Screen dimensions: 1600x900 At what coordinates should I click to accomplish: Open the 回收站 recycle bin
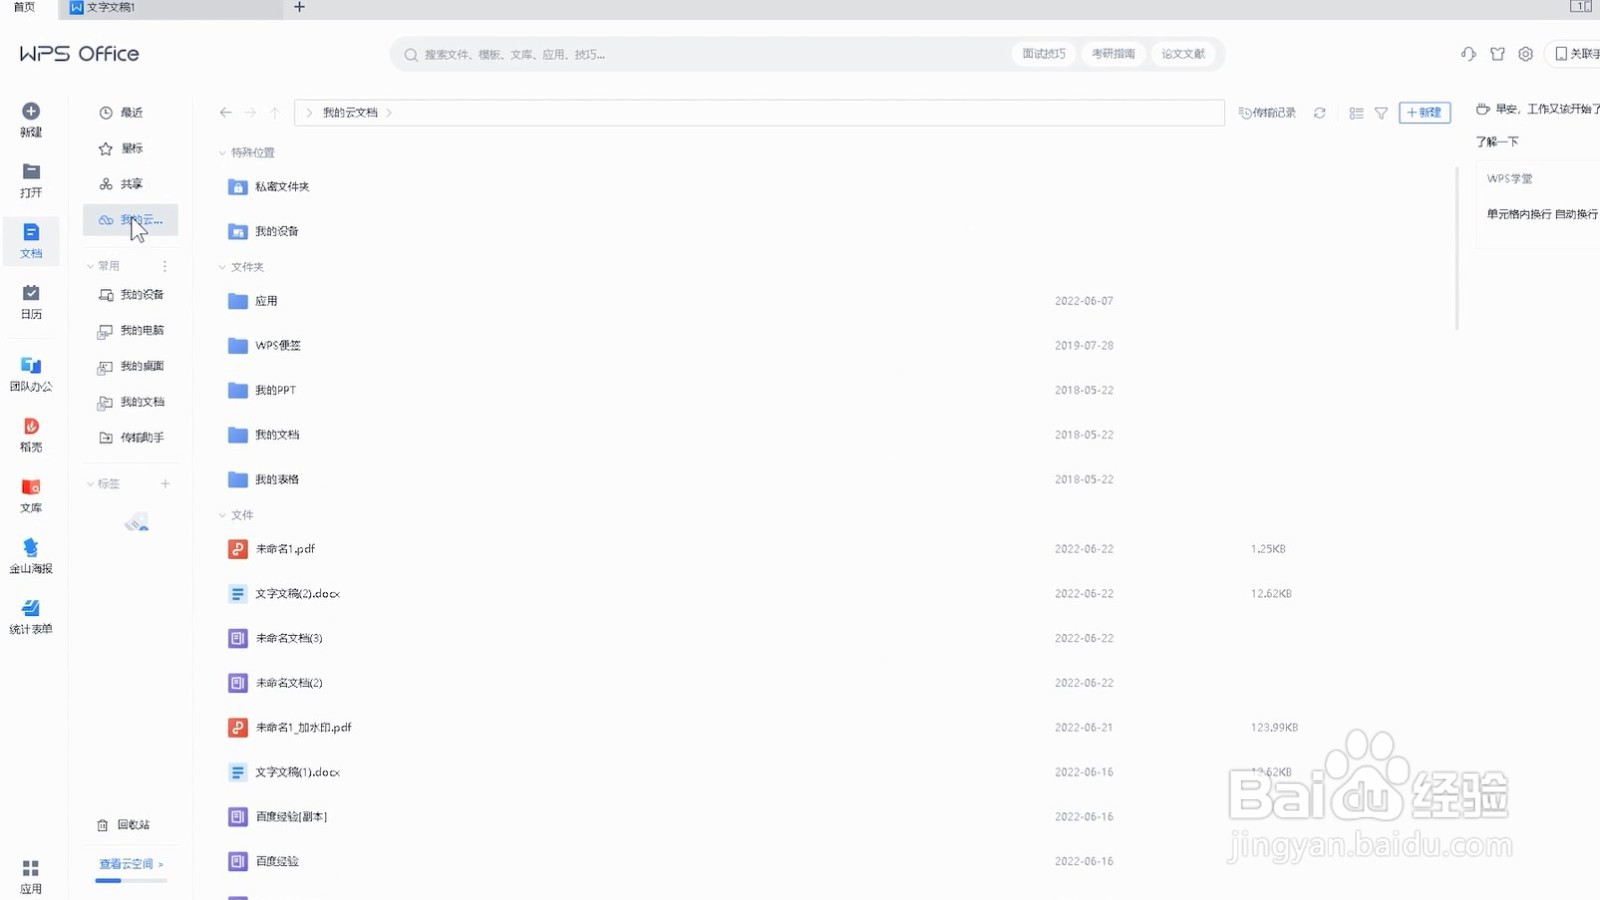(x=124, y=825)
